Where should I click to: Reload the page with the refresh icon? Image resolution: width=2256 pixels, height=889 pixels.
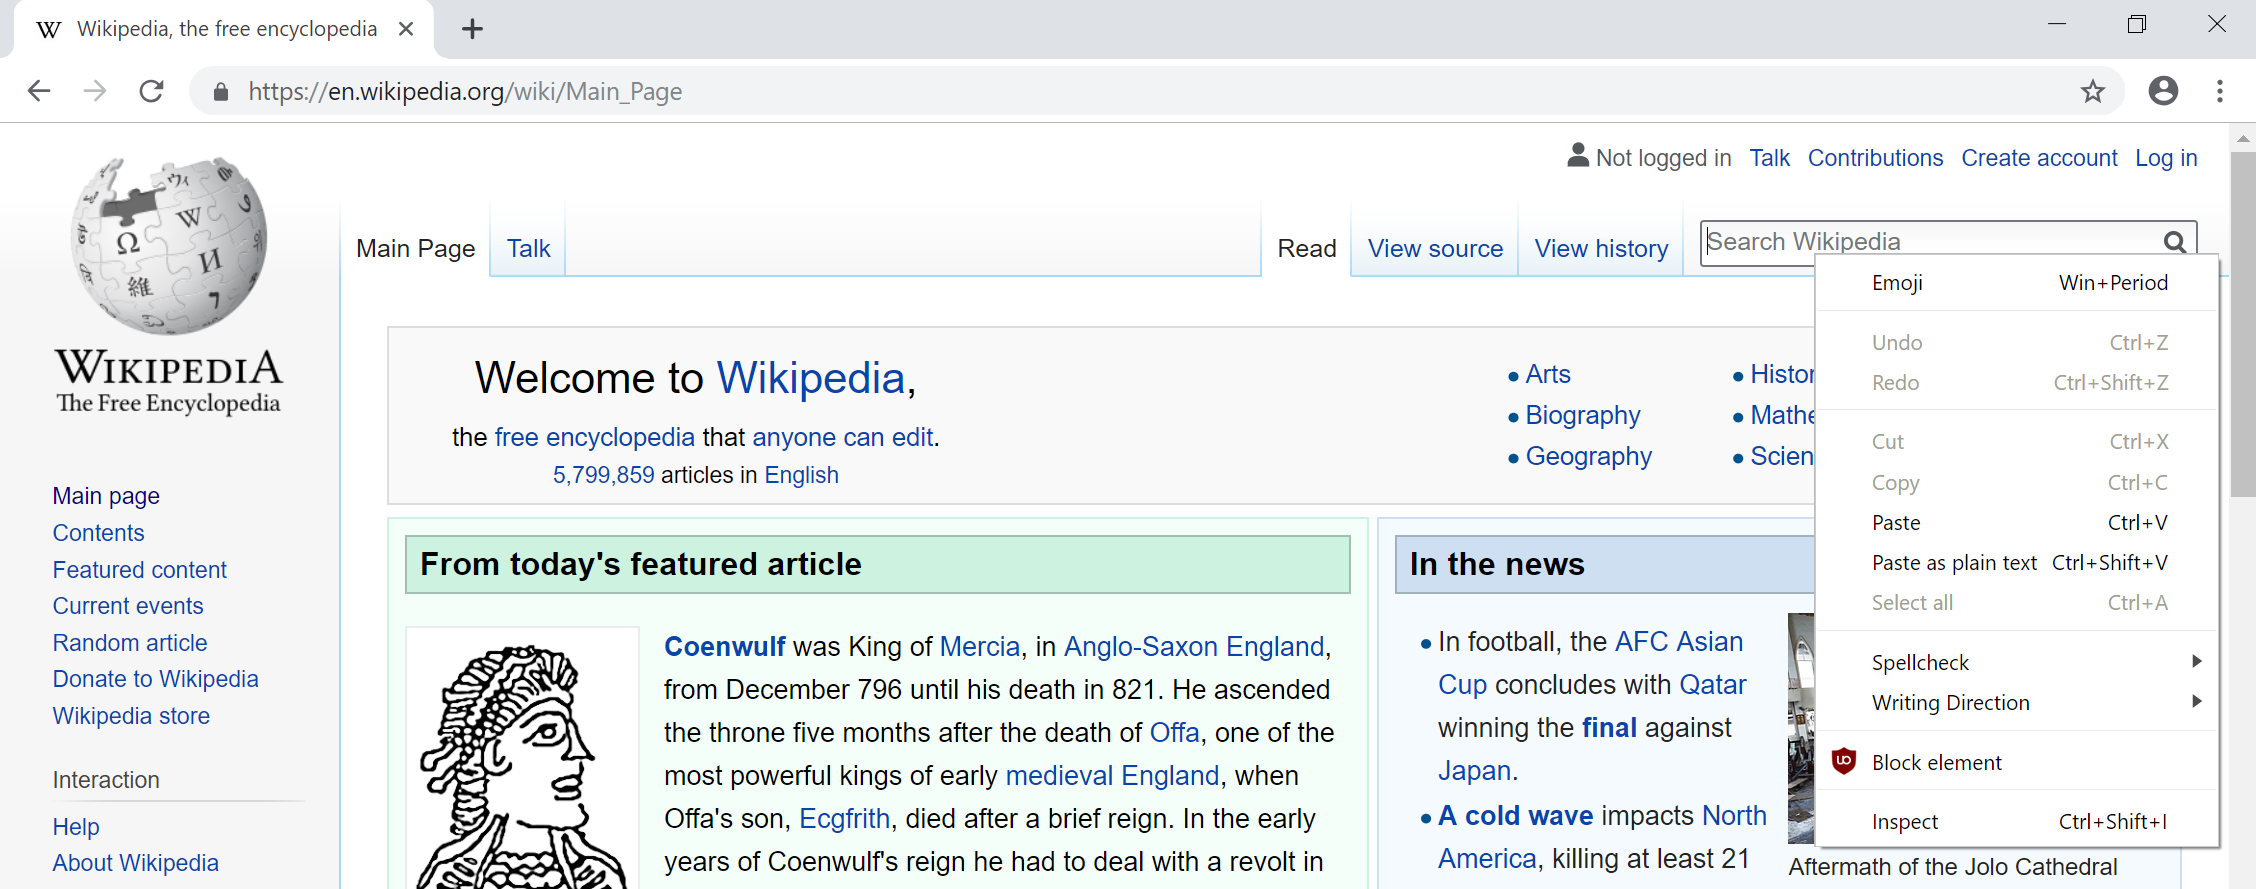pos(151,91)
